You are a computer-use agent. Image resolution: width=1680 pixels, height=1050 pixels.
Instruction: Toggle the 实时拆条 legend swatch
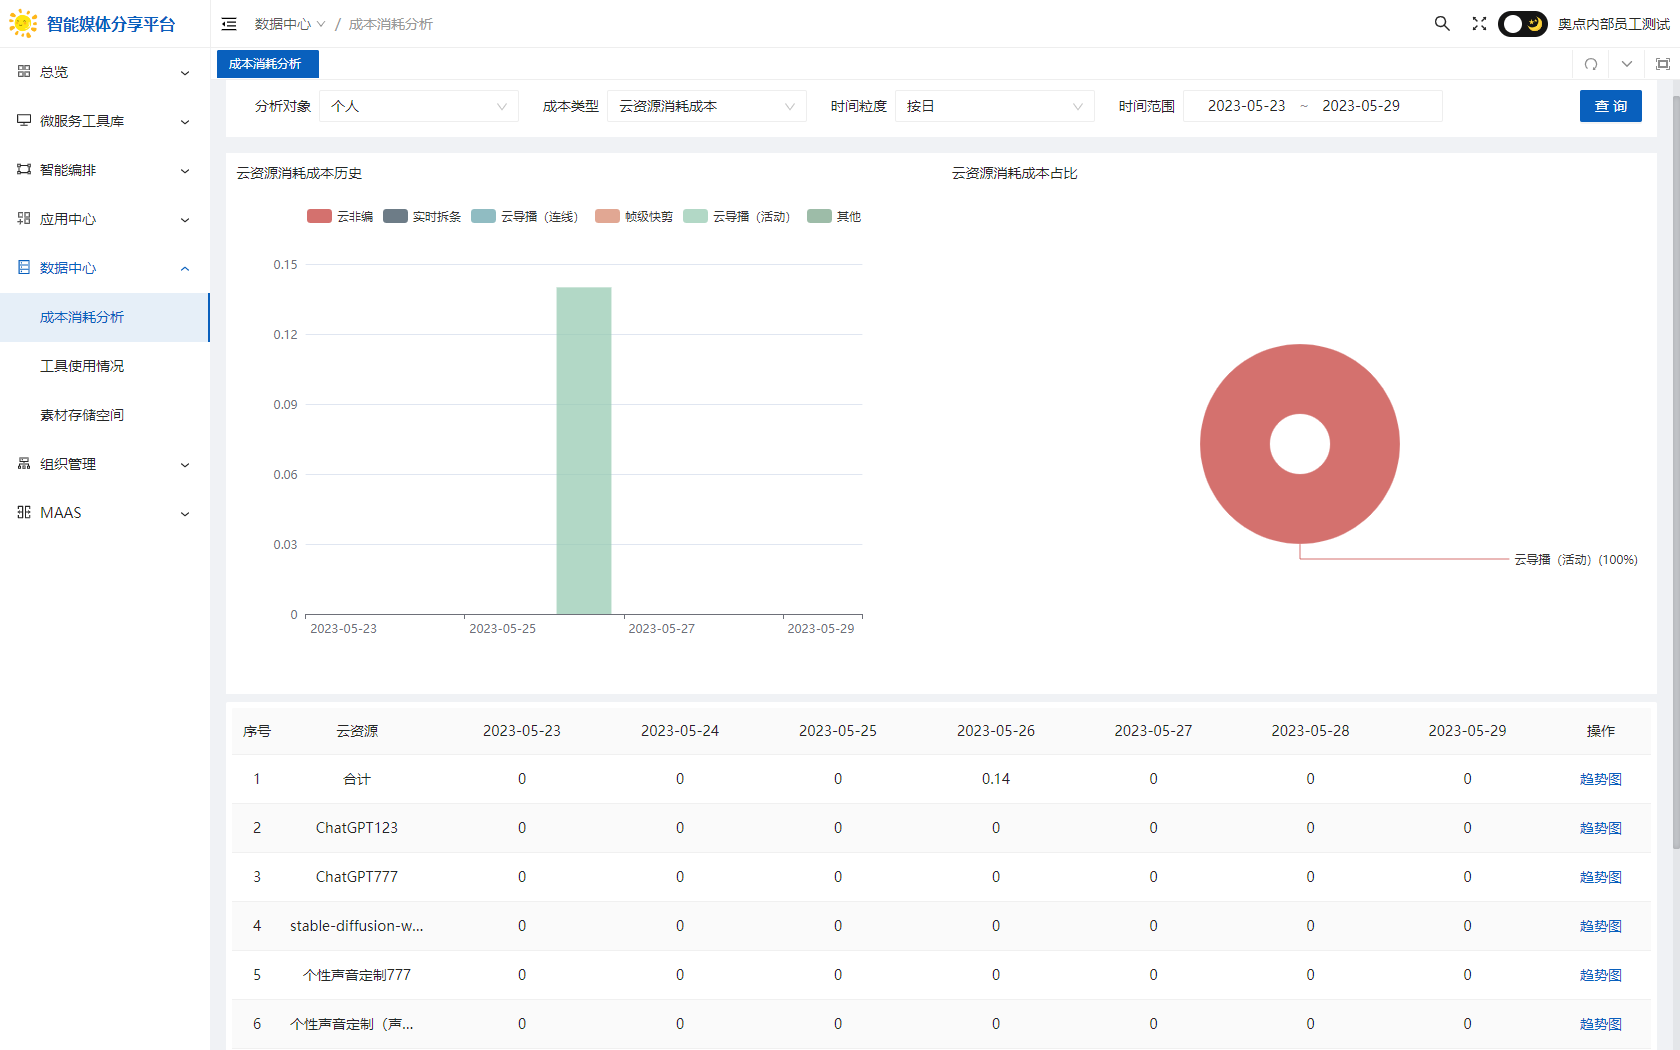(x=395, y=216)
